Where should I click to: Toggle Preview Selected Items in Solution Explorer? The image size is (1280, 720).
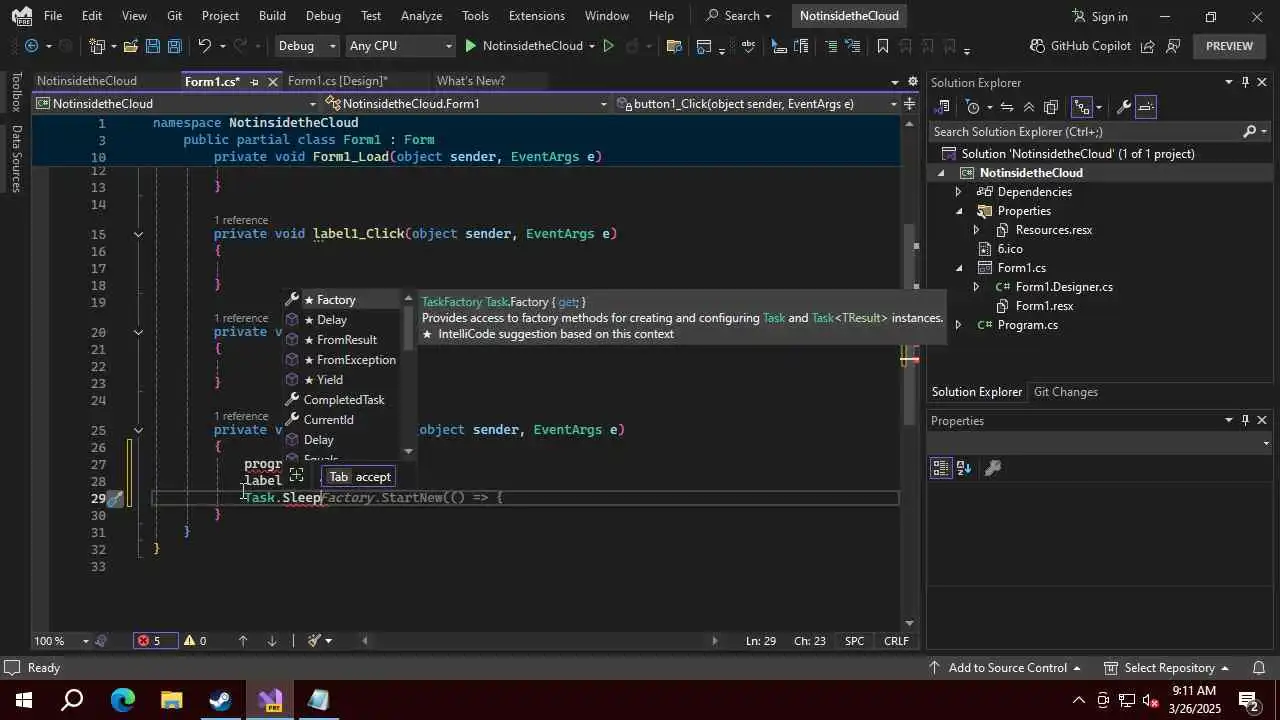[x=1146, y=107]
